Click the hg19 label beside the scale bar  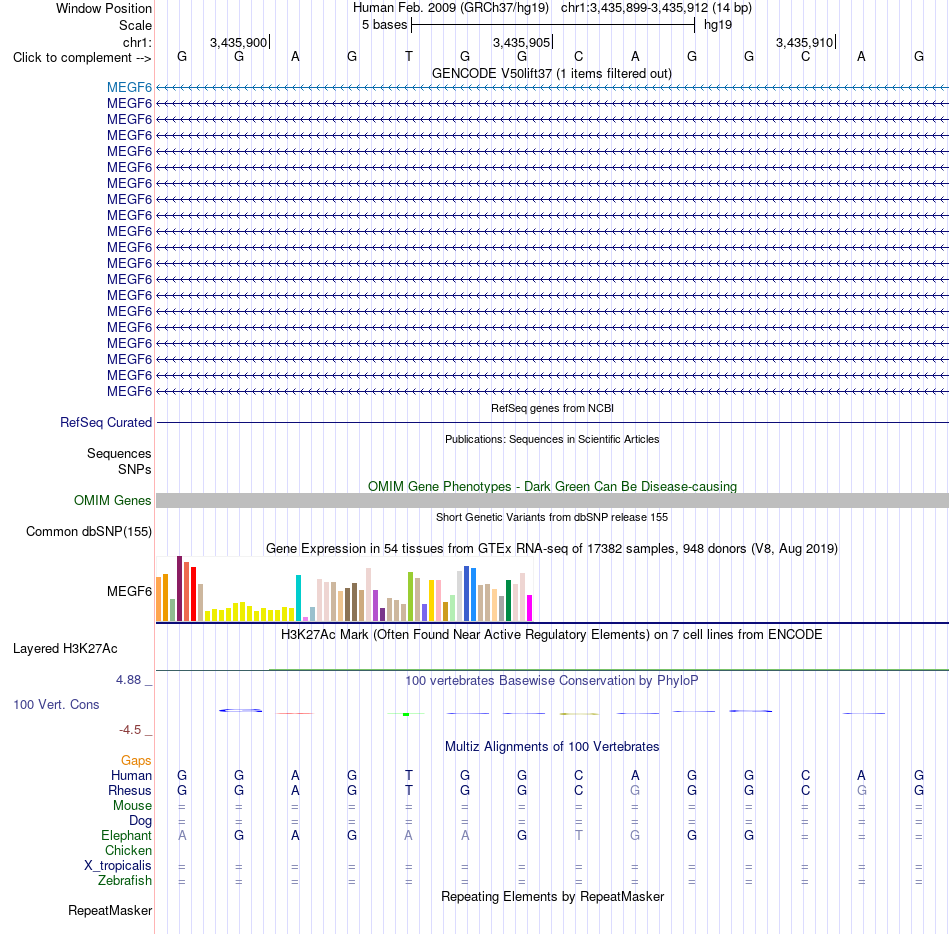pos(718,25)
